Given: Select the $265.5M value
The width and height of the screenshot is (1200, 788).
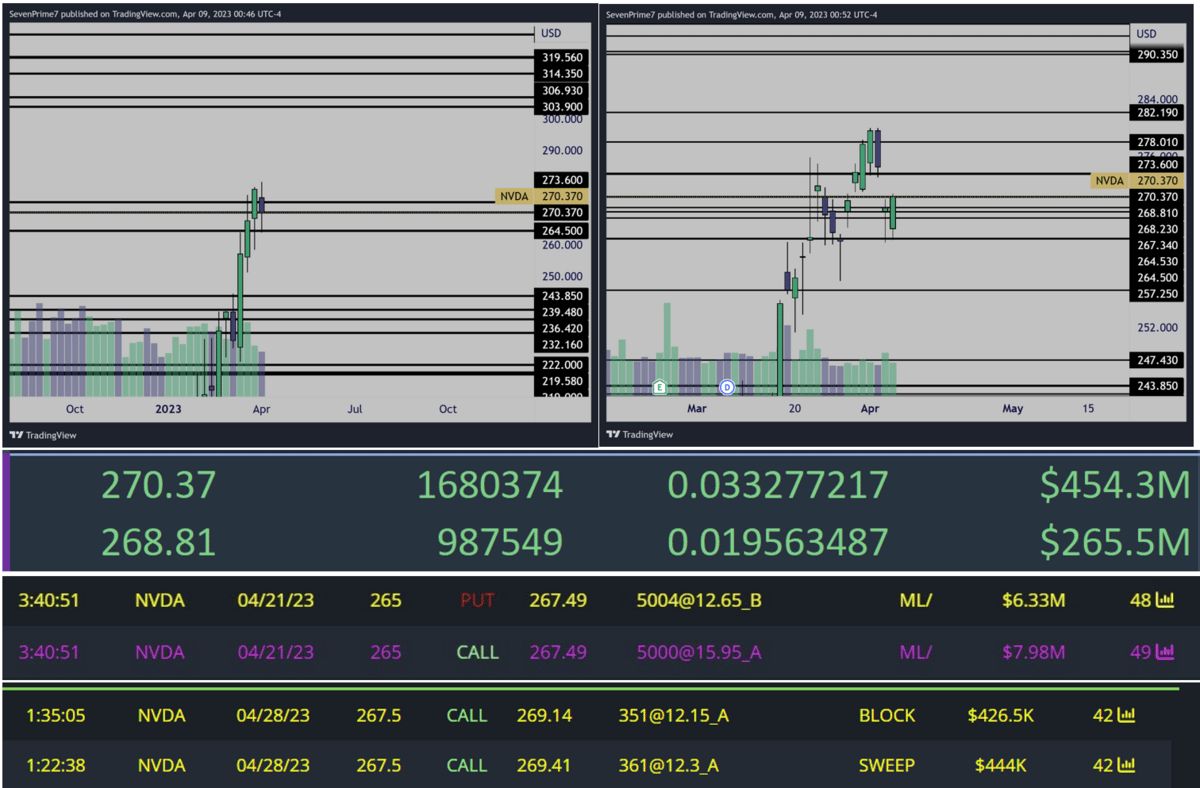Looking at the screenshot, I should click(x=1115, y=541).
